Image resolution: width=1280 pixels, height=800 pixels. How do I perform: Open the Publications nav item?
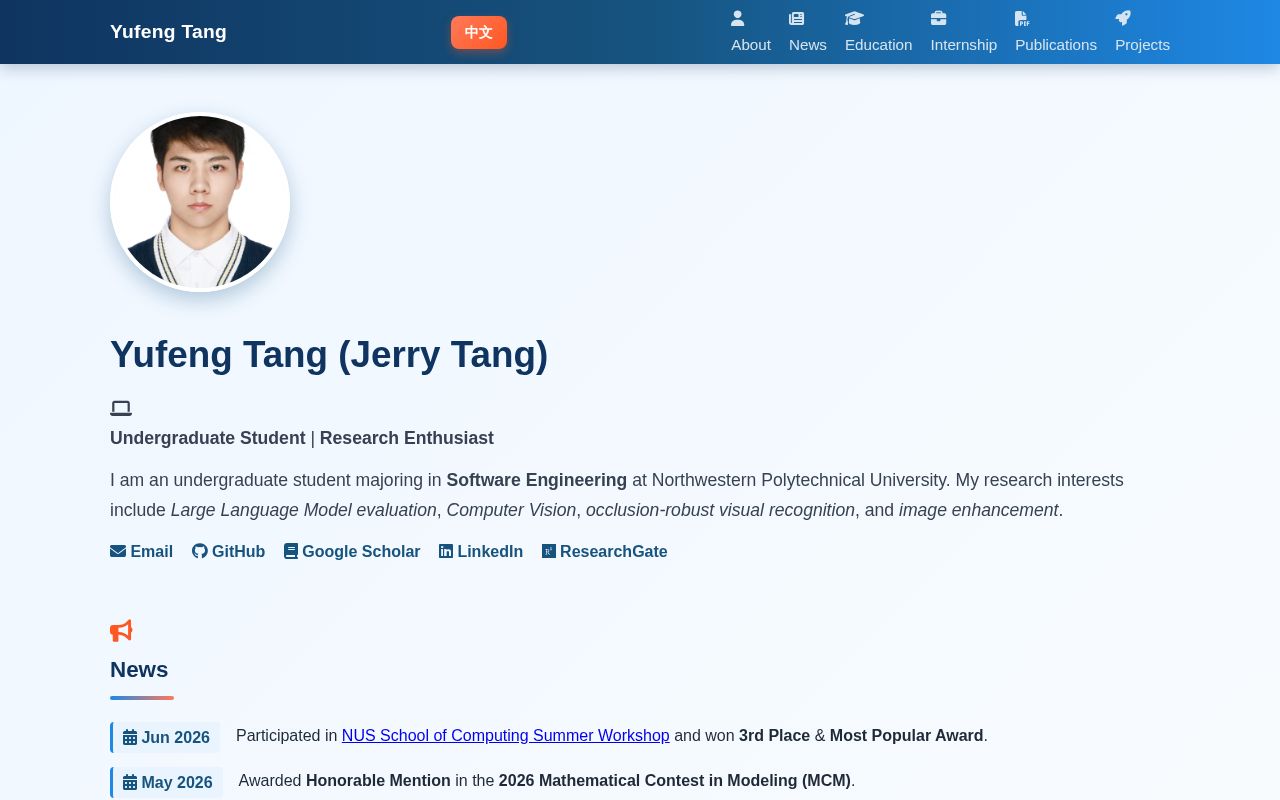point(1056,32)
